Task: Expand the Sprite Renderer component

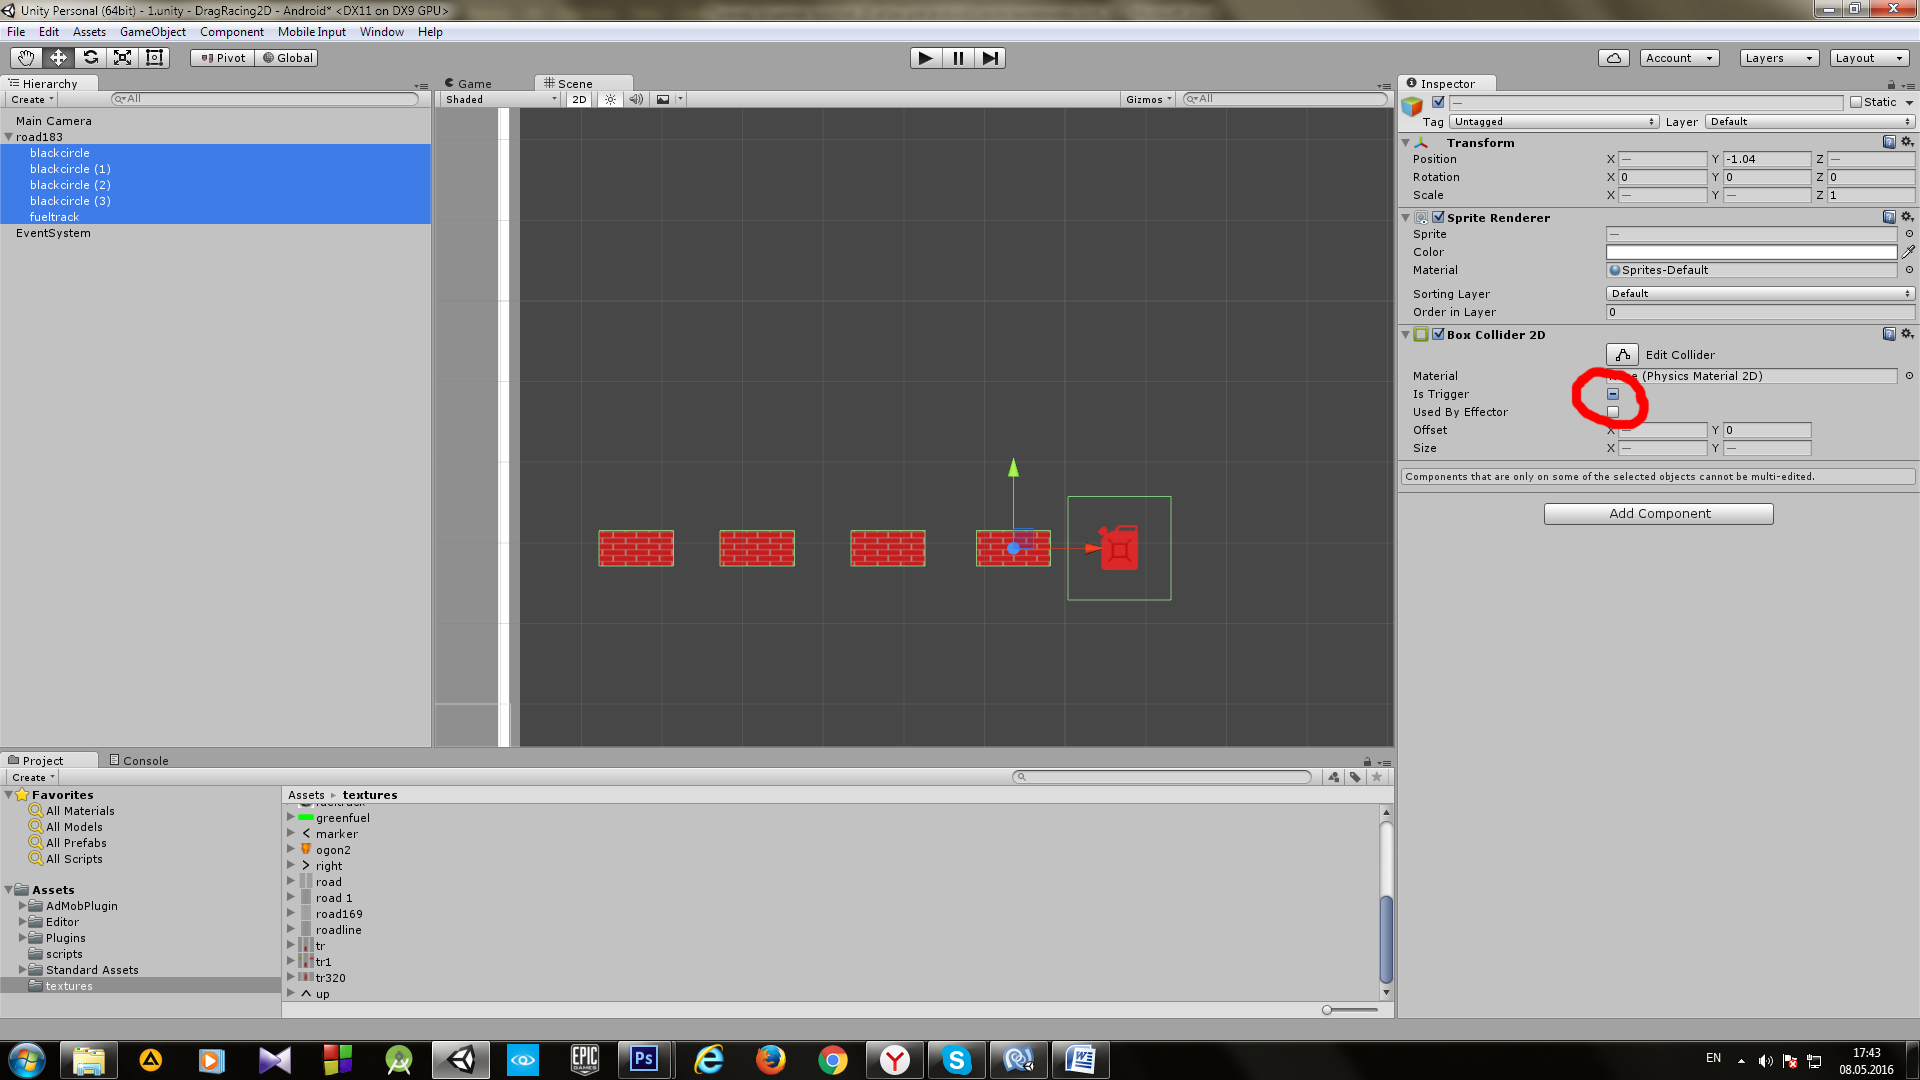Action: 1407,216
